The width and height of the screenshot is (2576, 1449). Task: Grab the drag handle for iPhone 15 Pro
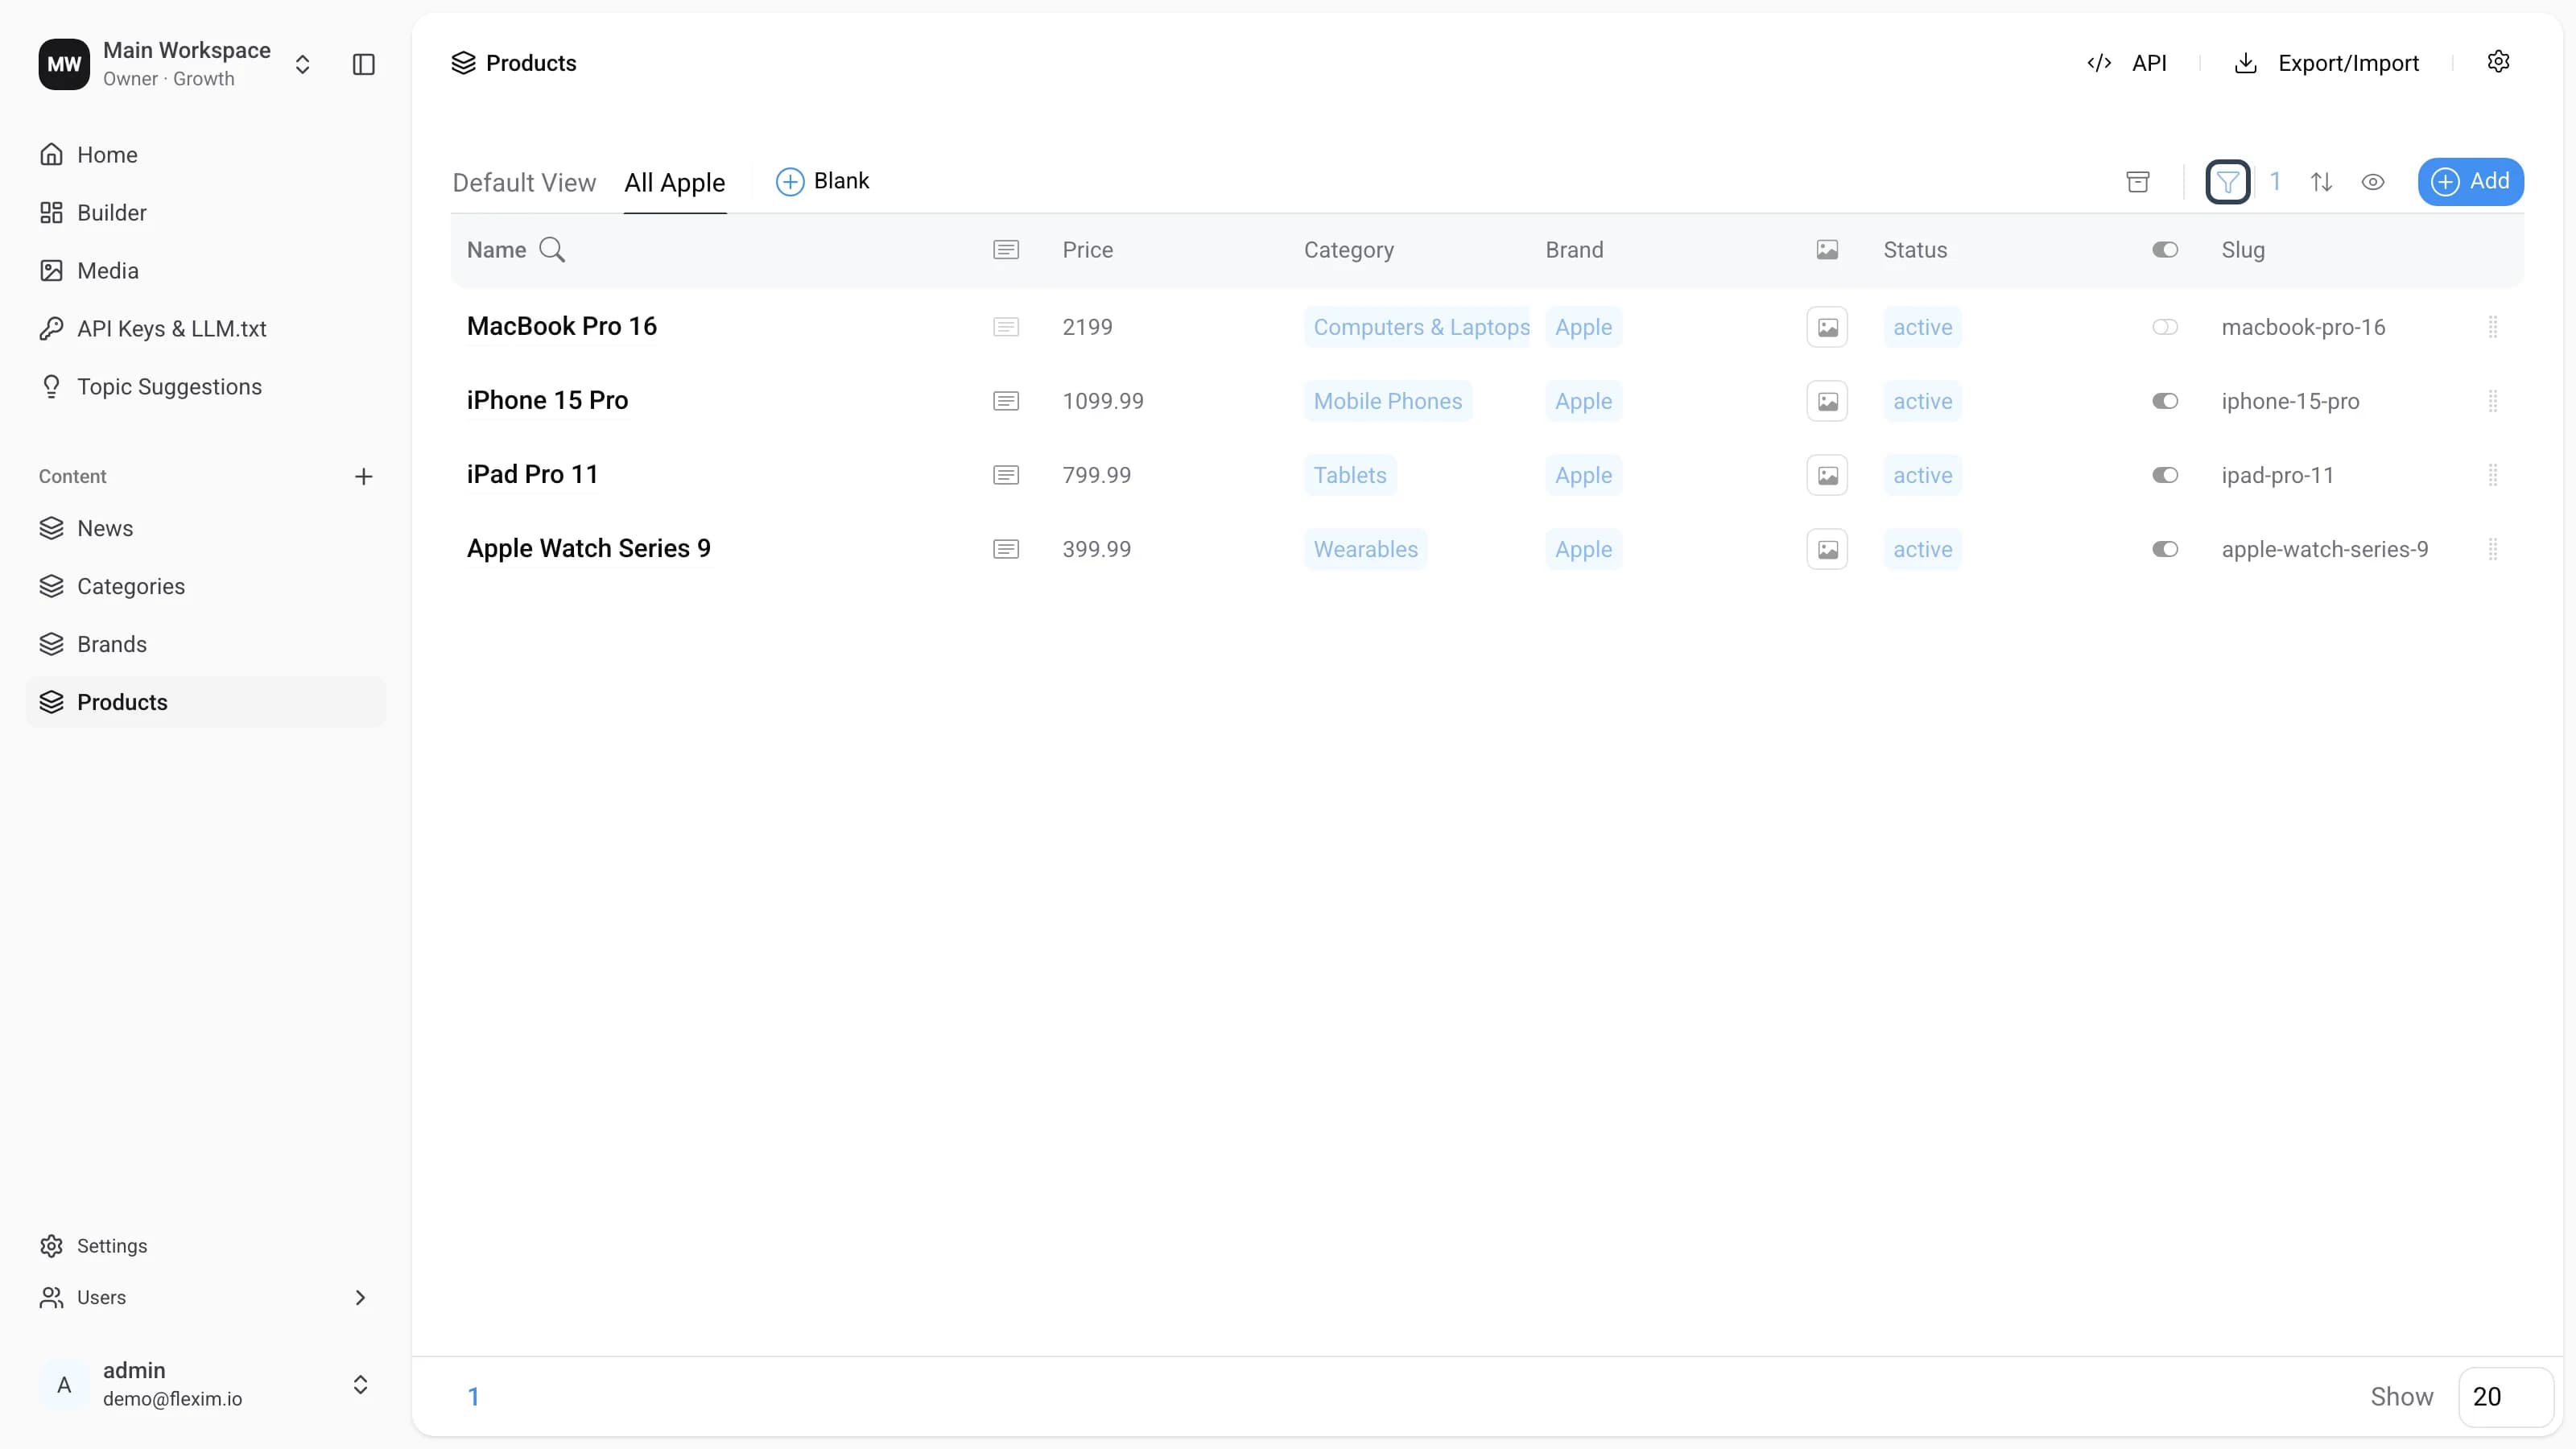[2493, 401]
